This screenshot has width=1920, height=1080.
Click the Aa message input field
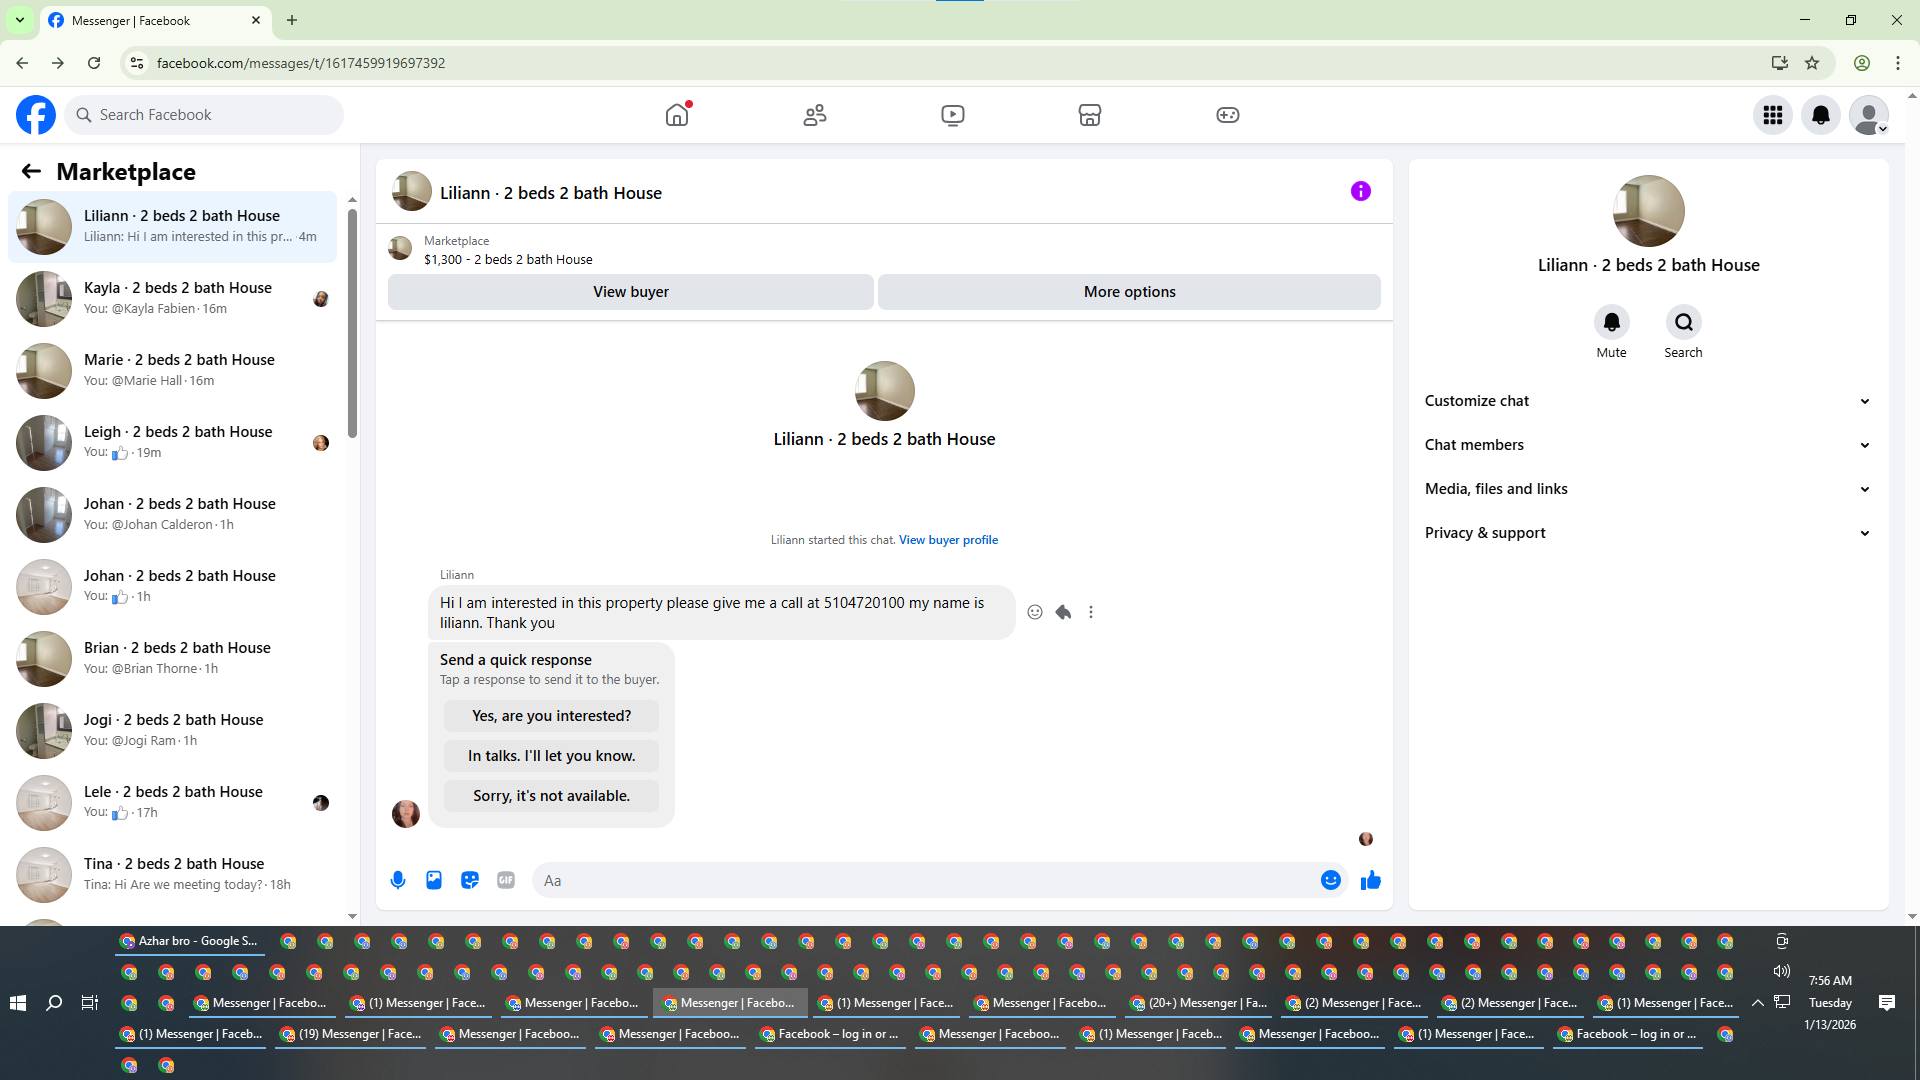pos(925,881)
